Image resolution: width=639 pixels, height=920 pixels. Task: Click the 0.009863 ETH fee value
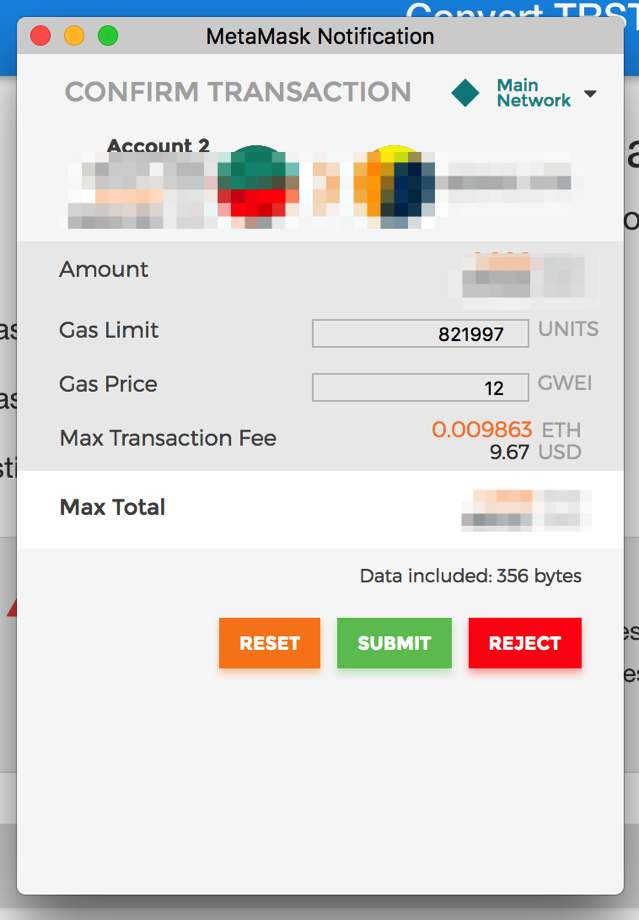click(506, 429)
